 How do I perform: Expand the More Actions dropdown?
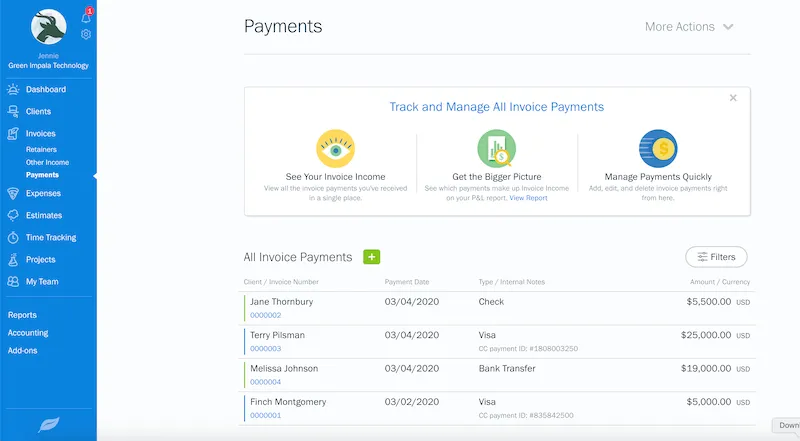(690, 27)
